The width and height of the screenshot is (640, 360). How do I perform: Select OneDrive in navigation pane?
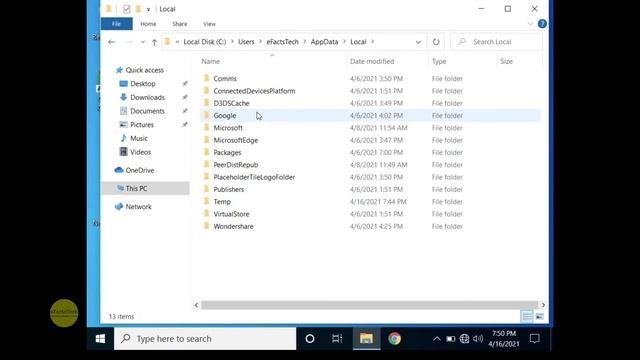tap(140, 170)
